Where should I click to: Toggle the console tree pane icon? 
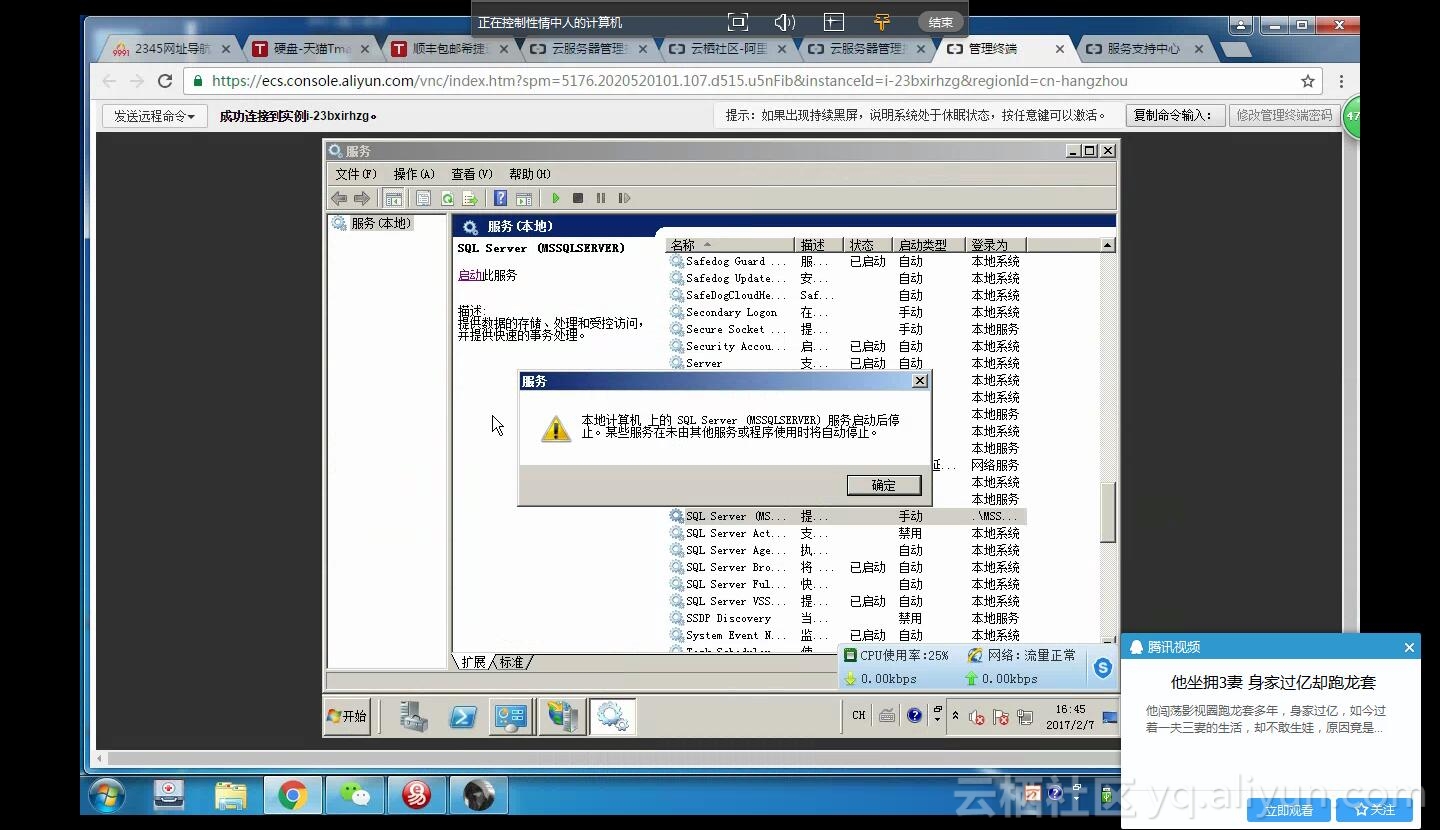tap(393, 198)
